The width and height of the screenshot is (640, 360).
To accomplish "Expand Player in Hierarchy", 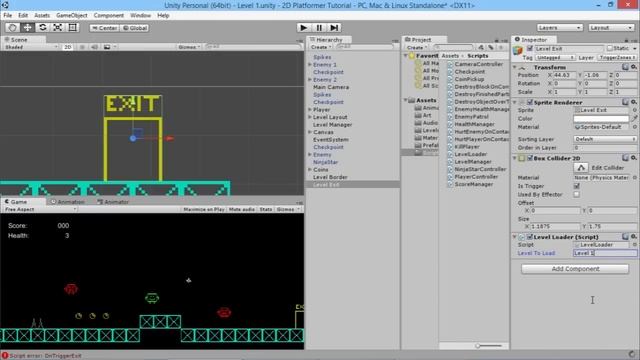I will pyautogui.click(x=310, y=109).
